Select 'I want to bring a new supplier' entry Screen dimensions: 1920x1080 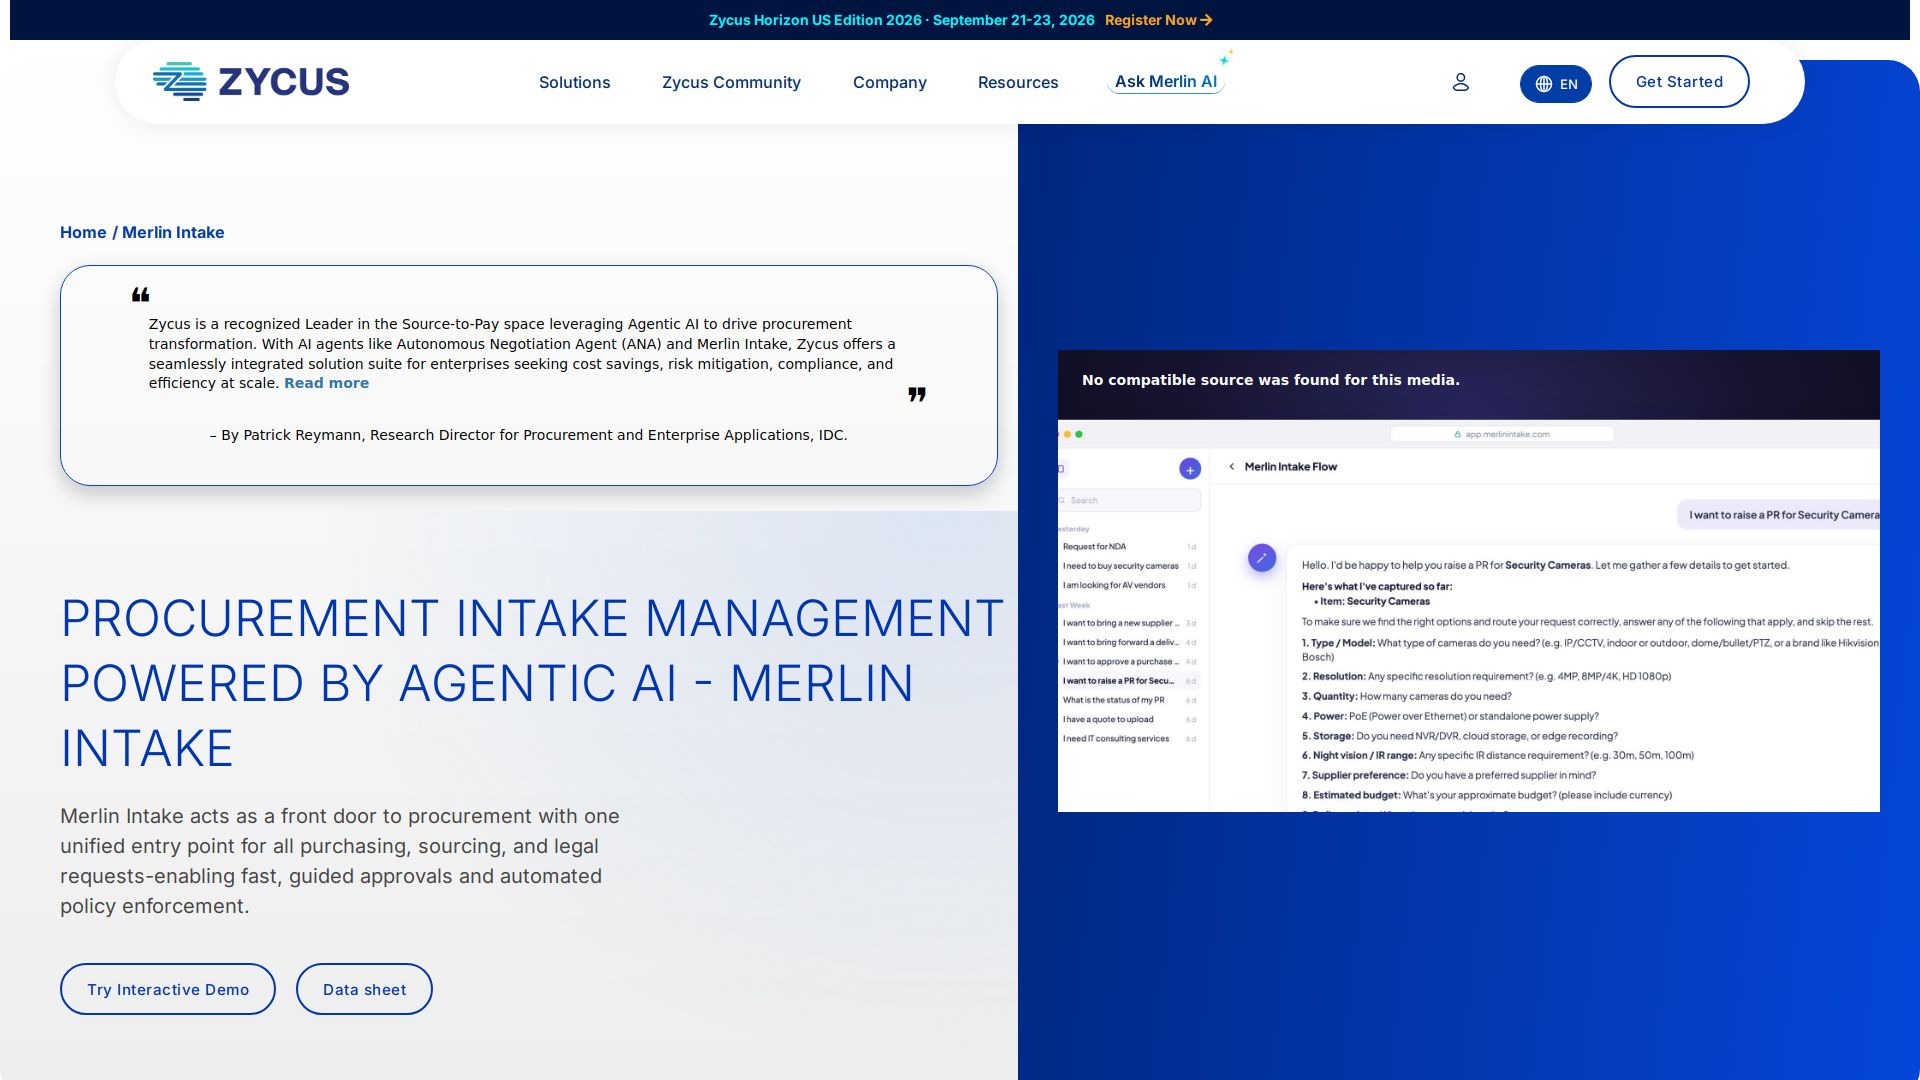coord(1129,623)
